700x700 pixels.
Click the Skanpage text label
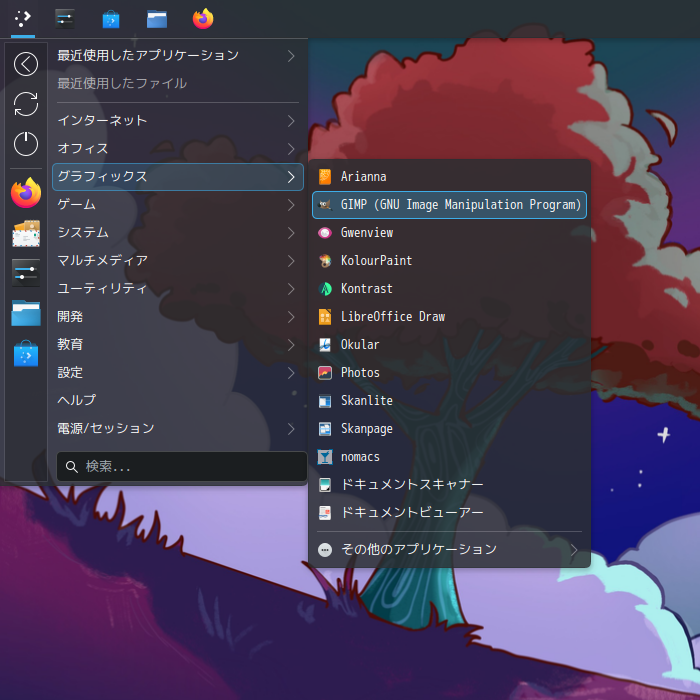(x=367, y=429)
